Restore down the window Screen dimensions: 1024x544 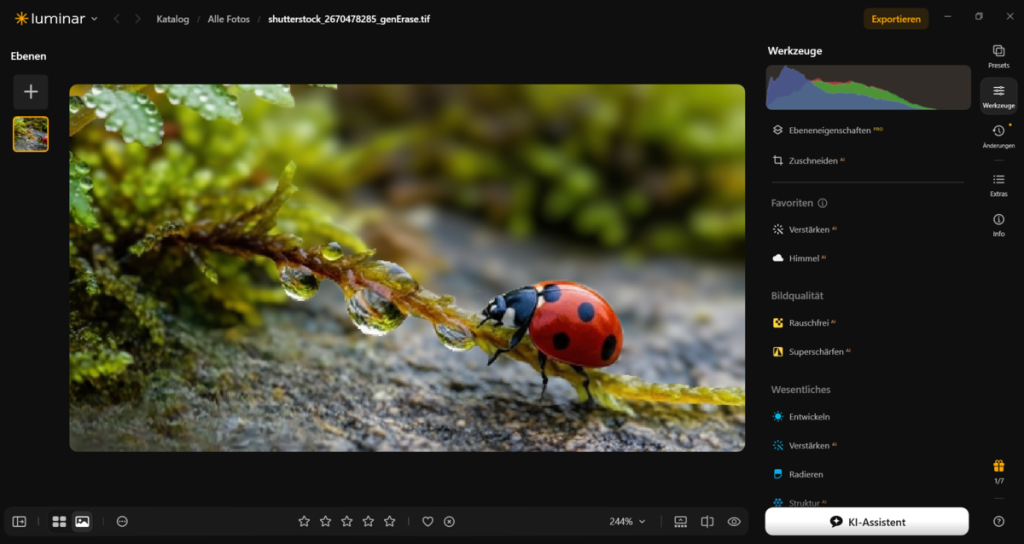(x=978, y=17)
